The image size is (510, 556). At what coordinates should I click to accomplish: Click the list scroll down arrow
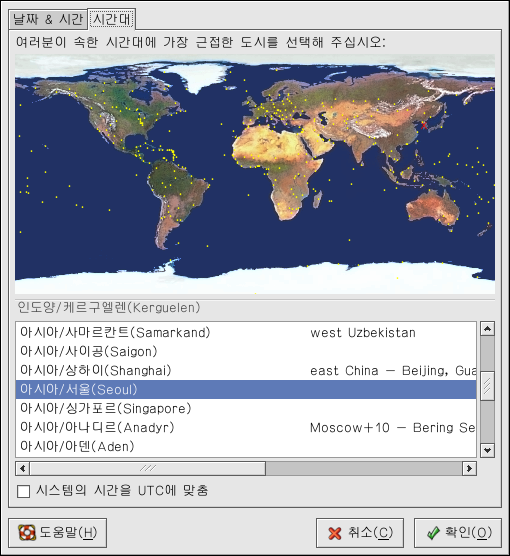[x=487, y=450]
